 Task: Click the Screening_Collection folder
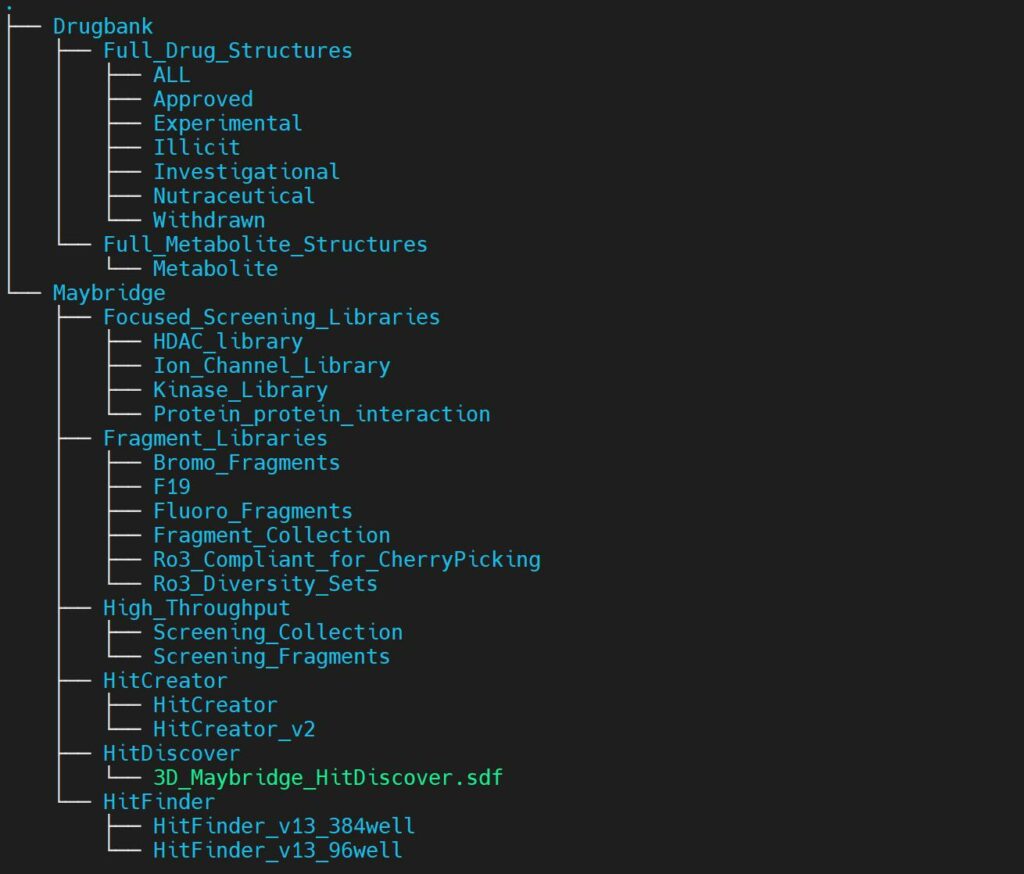coord(277,632)
